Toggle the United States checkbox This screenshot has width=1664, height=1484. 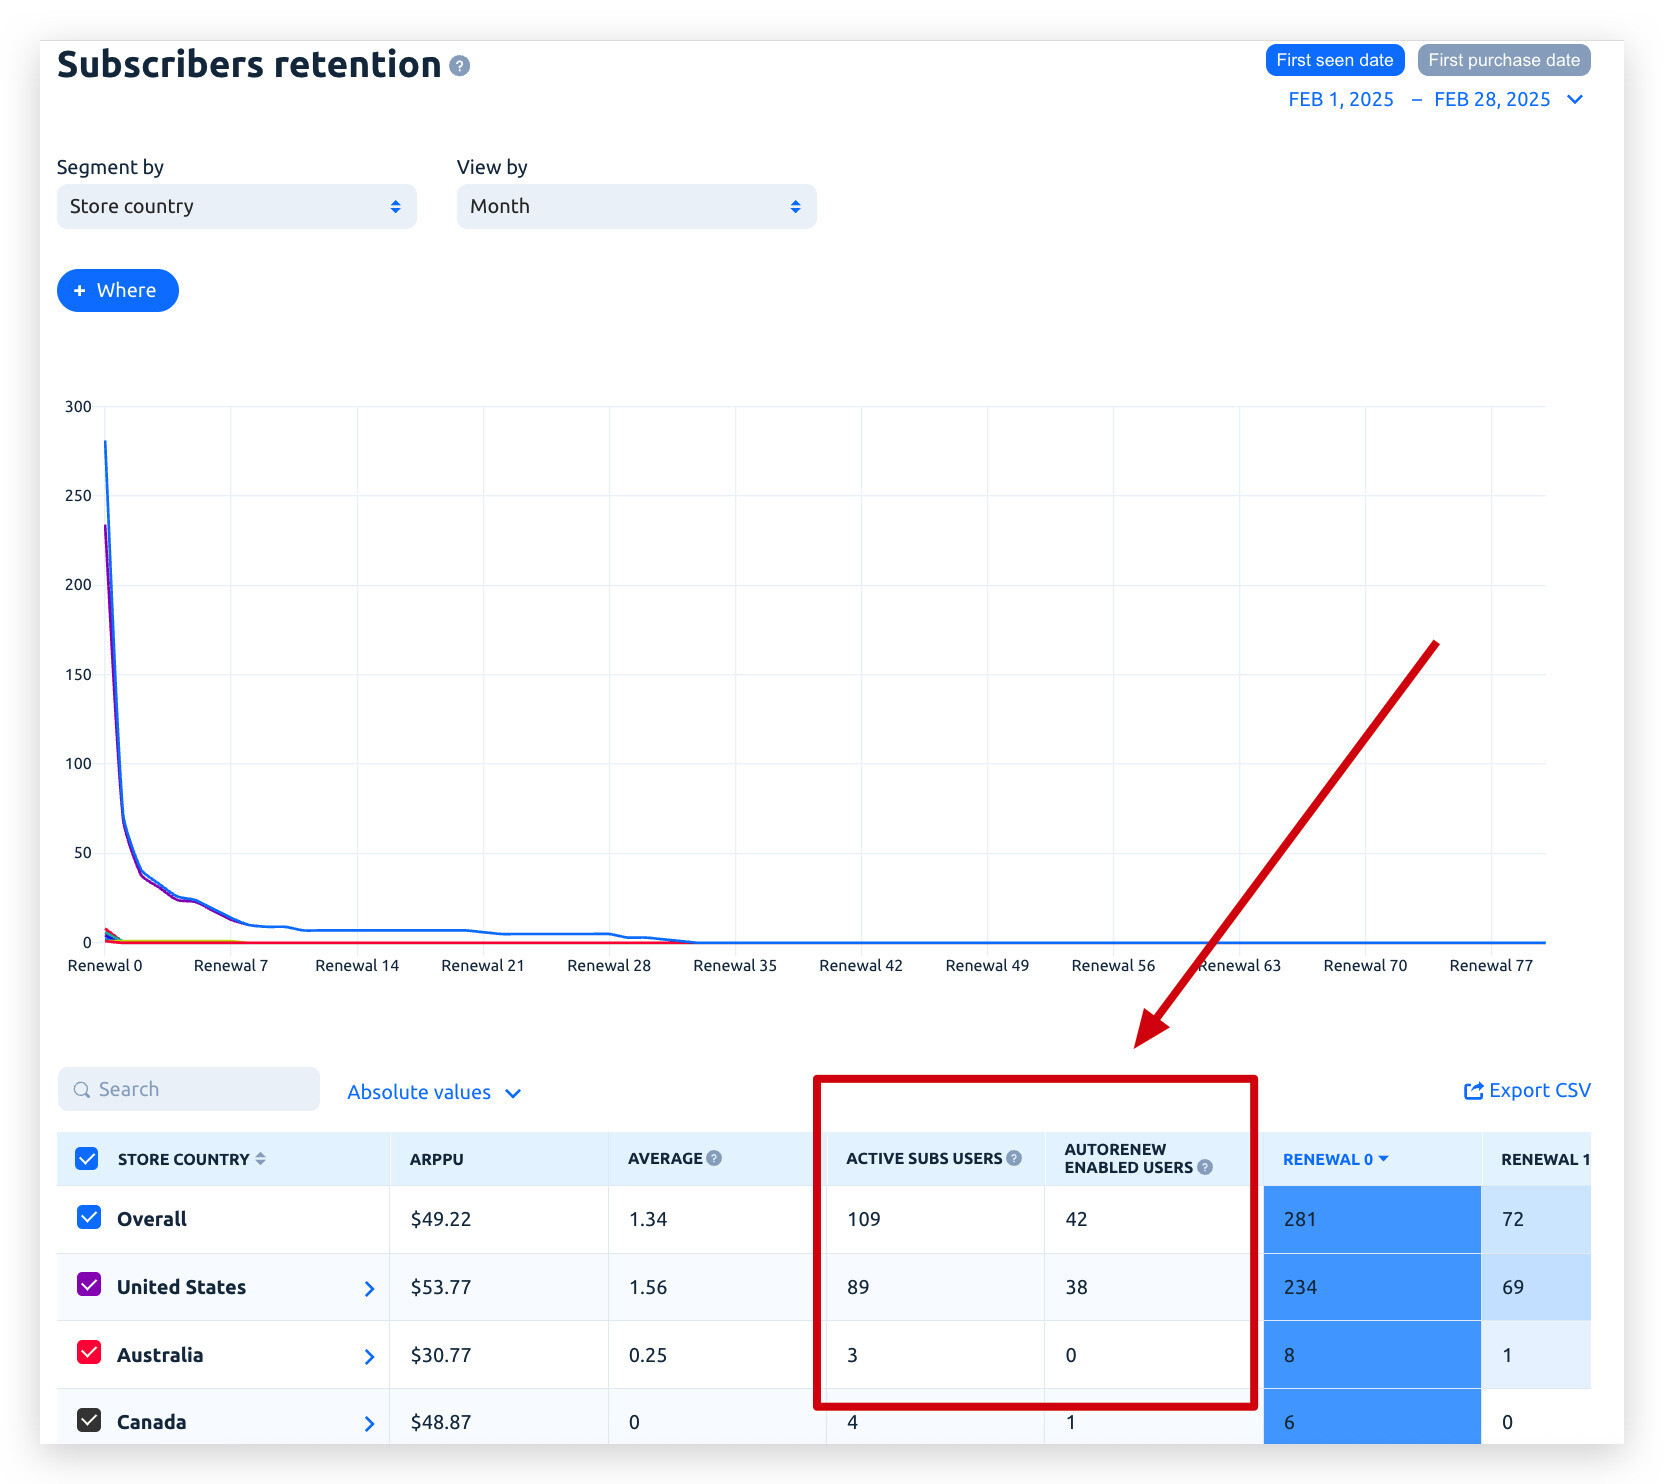89,1285
